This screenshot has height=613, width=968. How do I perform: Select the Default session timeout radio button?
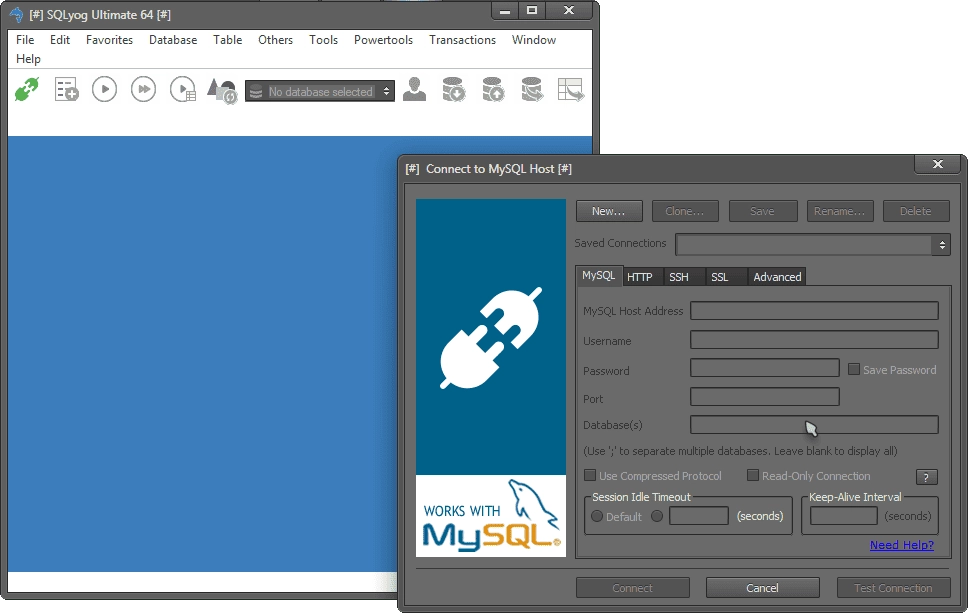pos(597,516)
